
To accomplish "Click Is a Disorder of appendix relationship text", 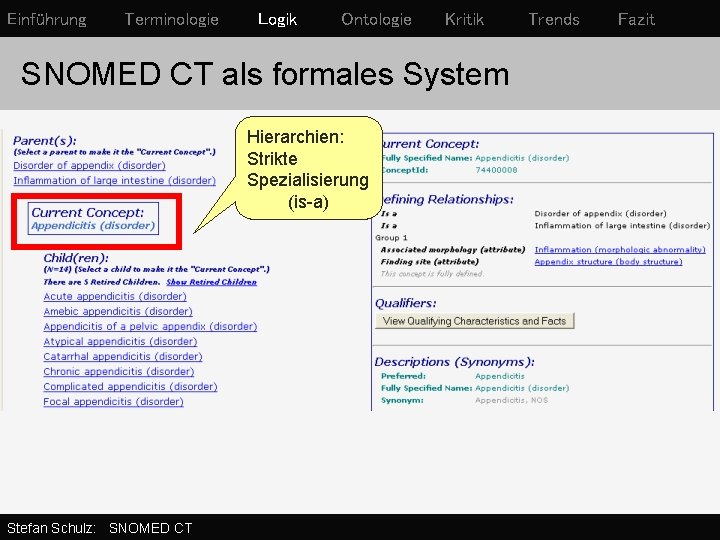I will (x=600, y=214).
